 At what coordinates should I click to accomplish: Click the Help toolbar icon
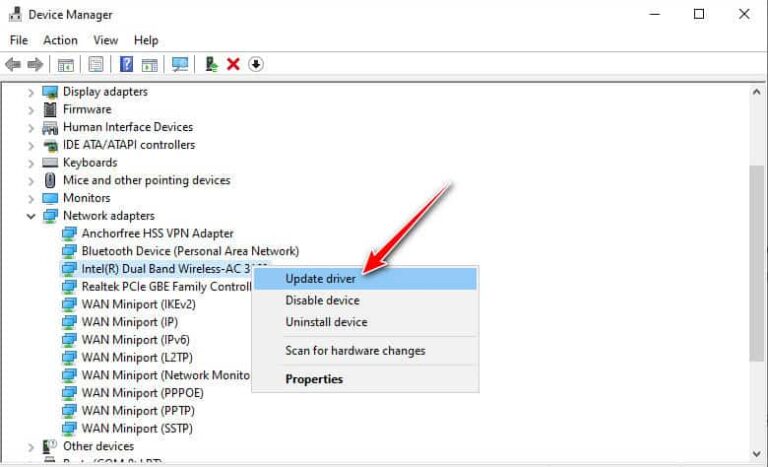click(127, 64)
